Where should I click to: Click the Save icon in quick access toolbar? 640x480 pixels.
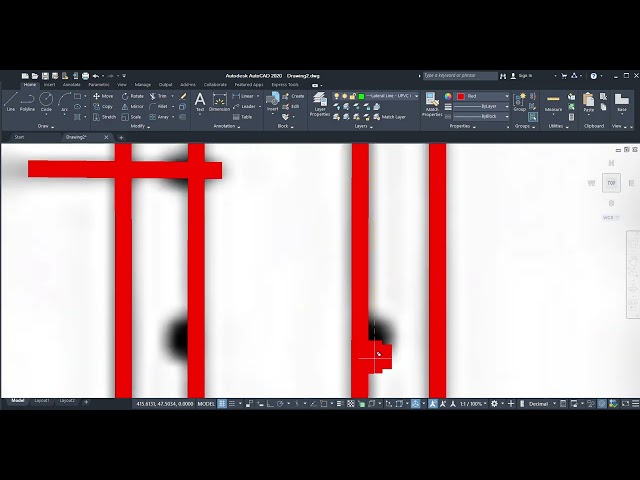(45, 76)
